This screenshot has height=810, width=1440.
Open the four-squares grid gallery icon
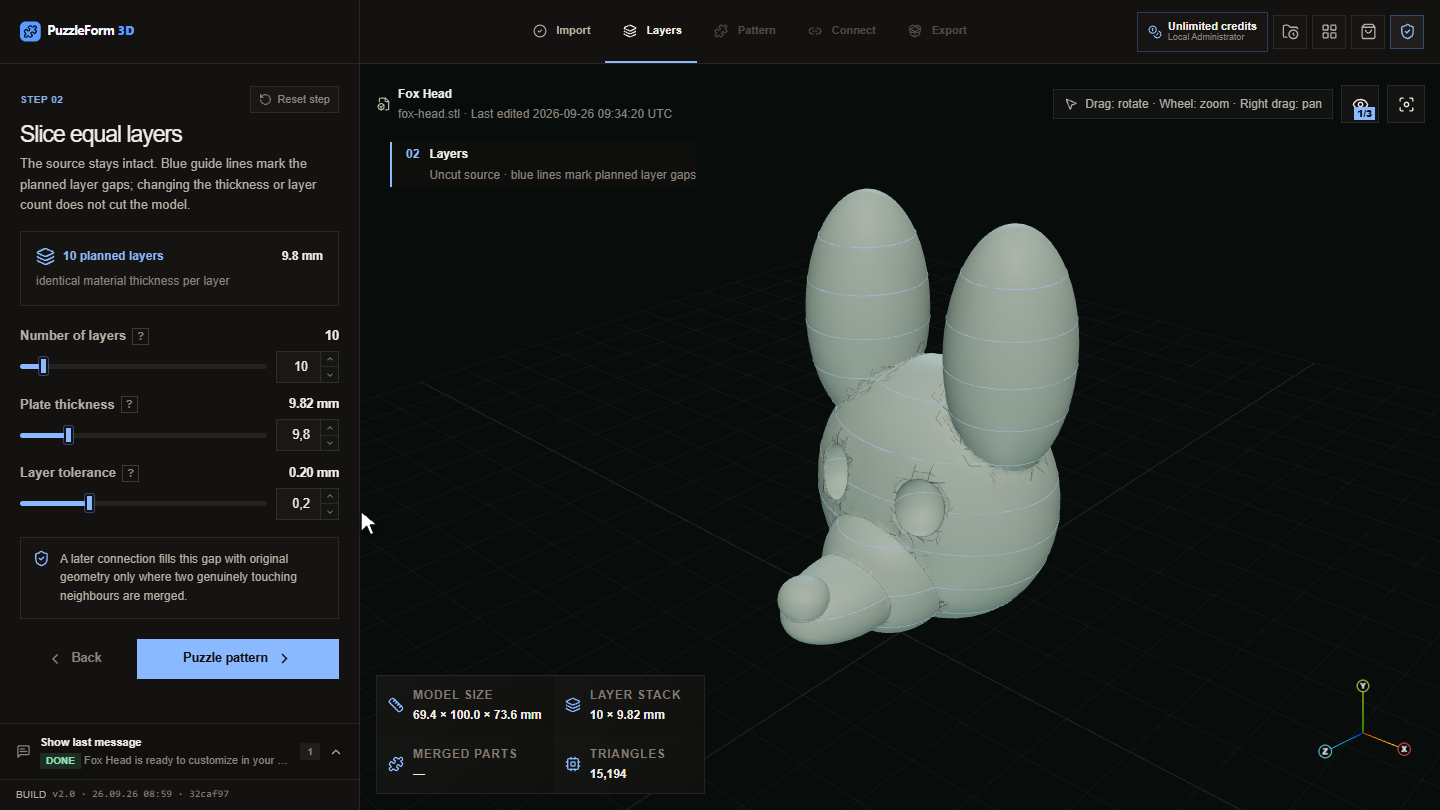pos(1329,31)
